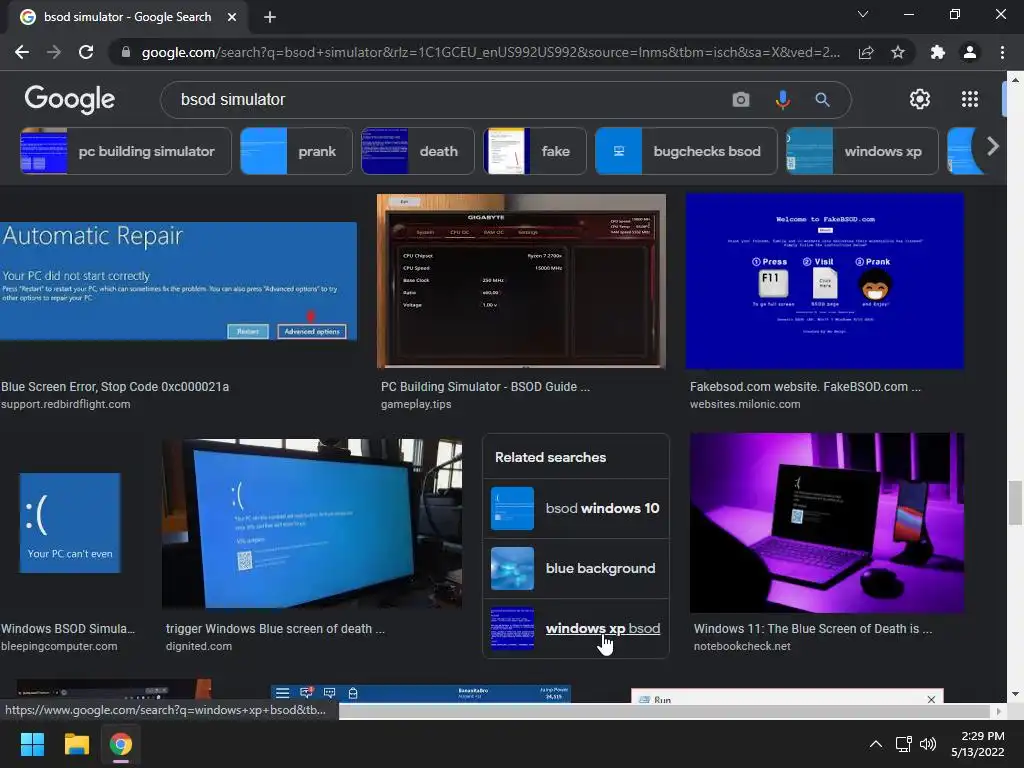Click notebookcheck.net source text
The image size is (1024, 768).
742,646
